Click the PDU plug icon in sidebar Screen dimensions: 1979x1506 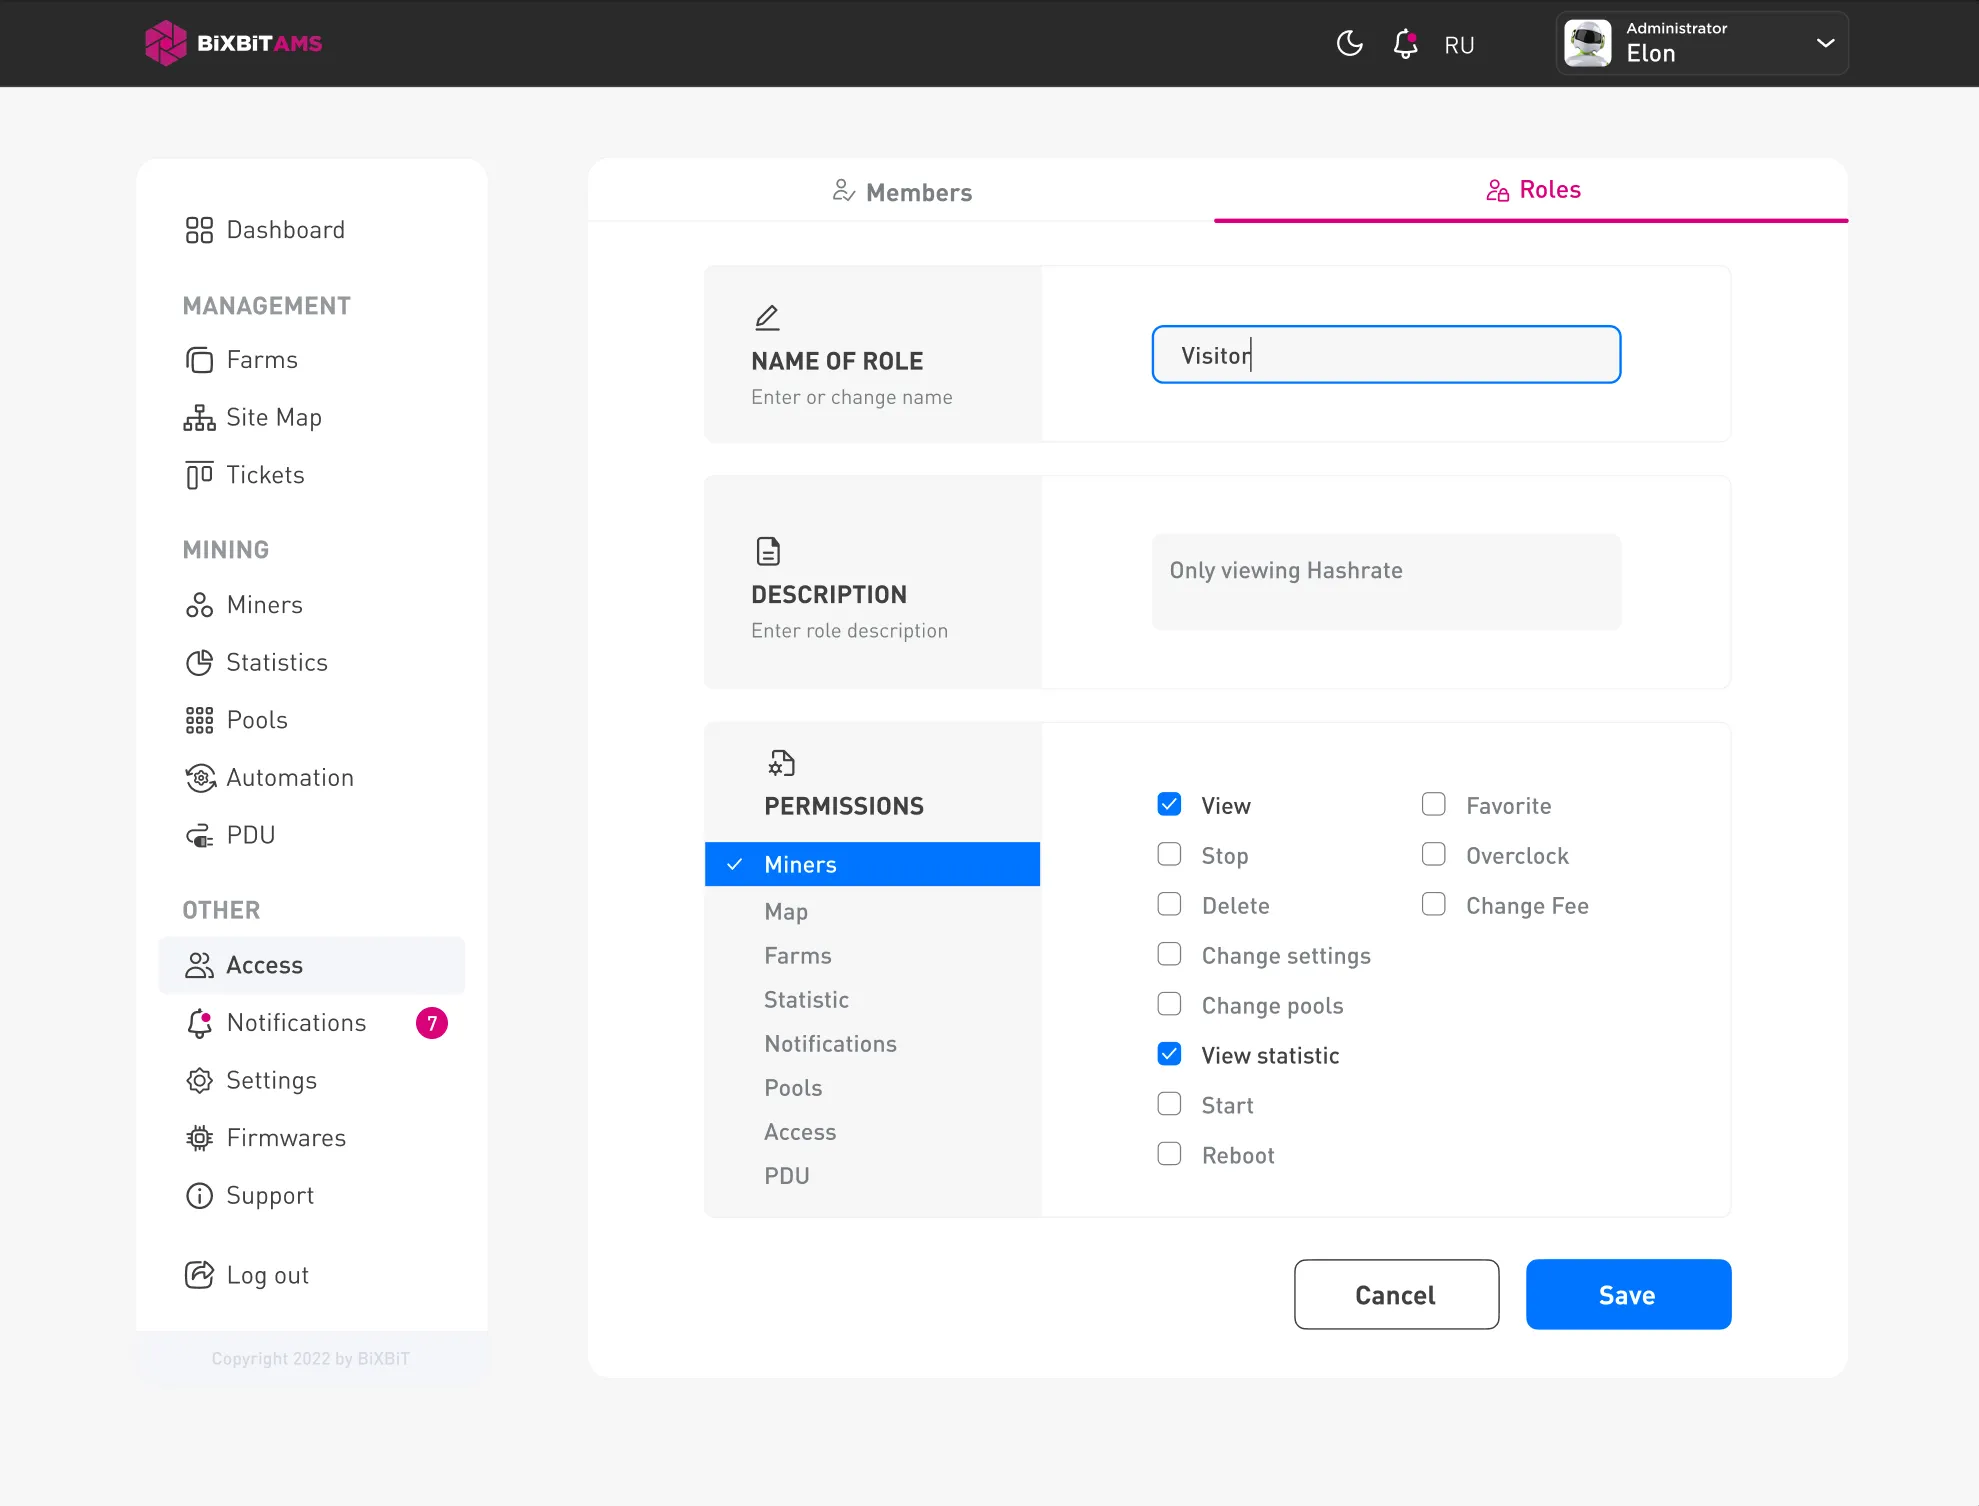[x=199, y=835]
